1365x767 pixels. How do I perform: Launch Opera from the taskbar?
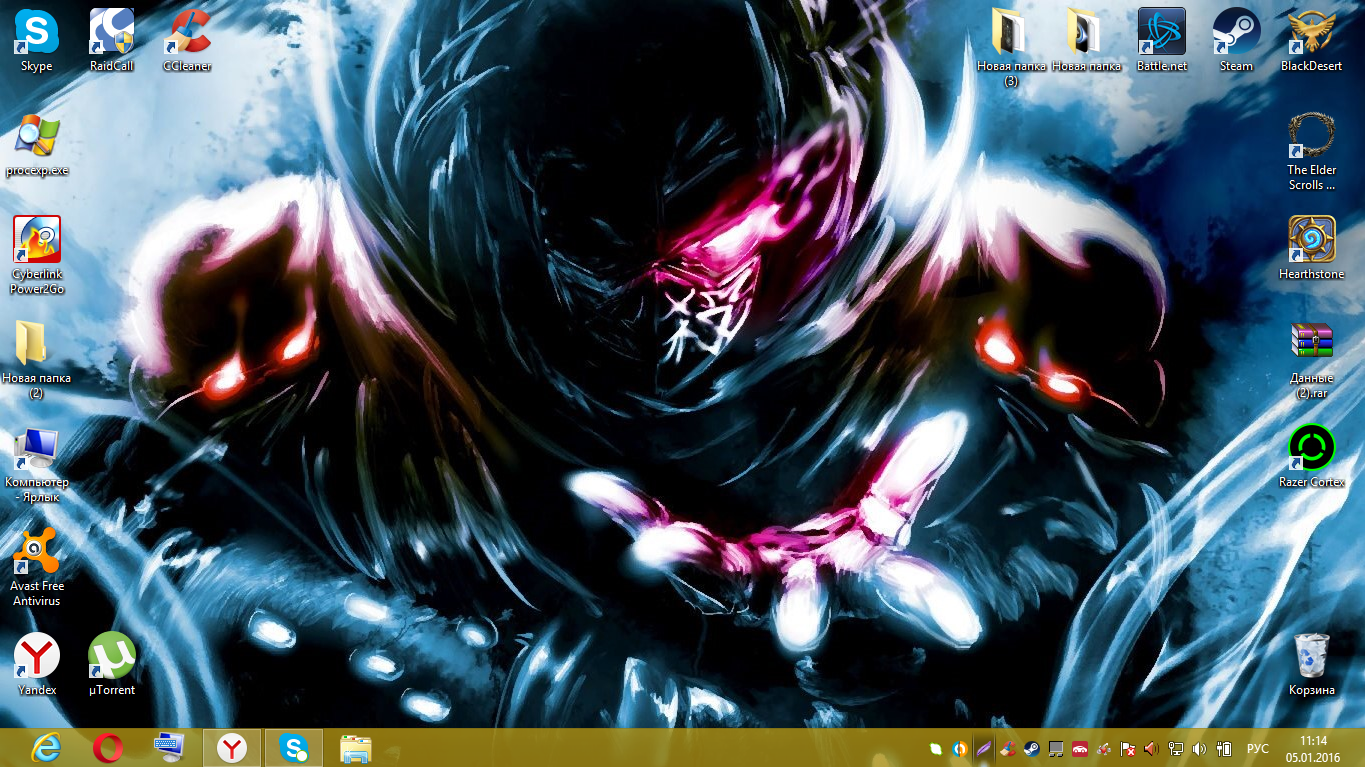point(107,748)
